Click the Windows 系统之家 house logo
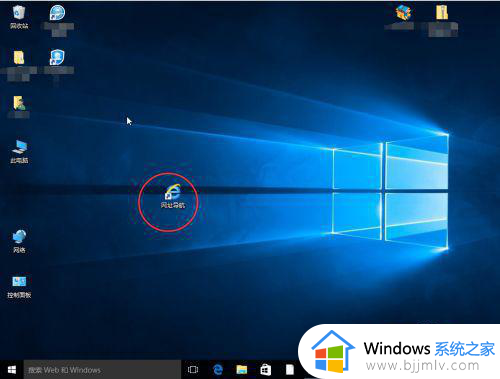This screenshot has height=379, width=500. [x=333, y=352]
